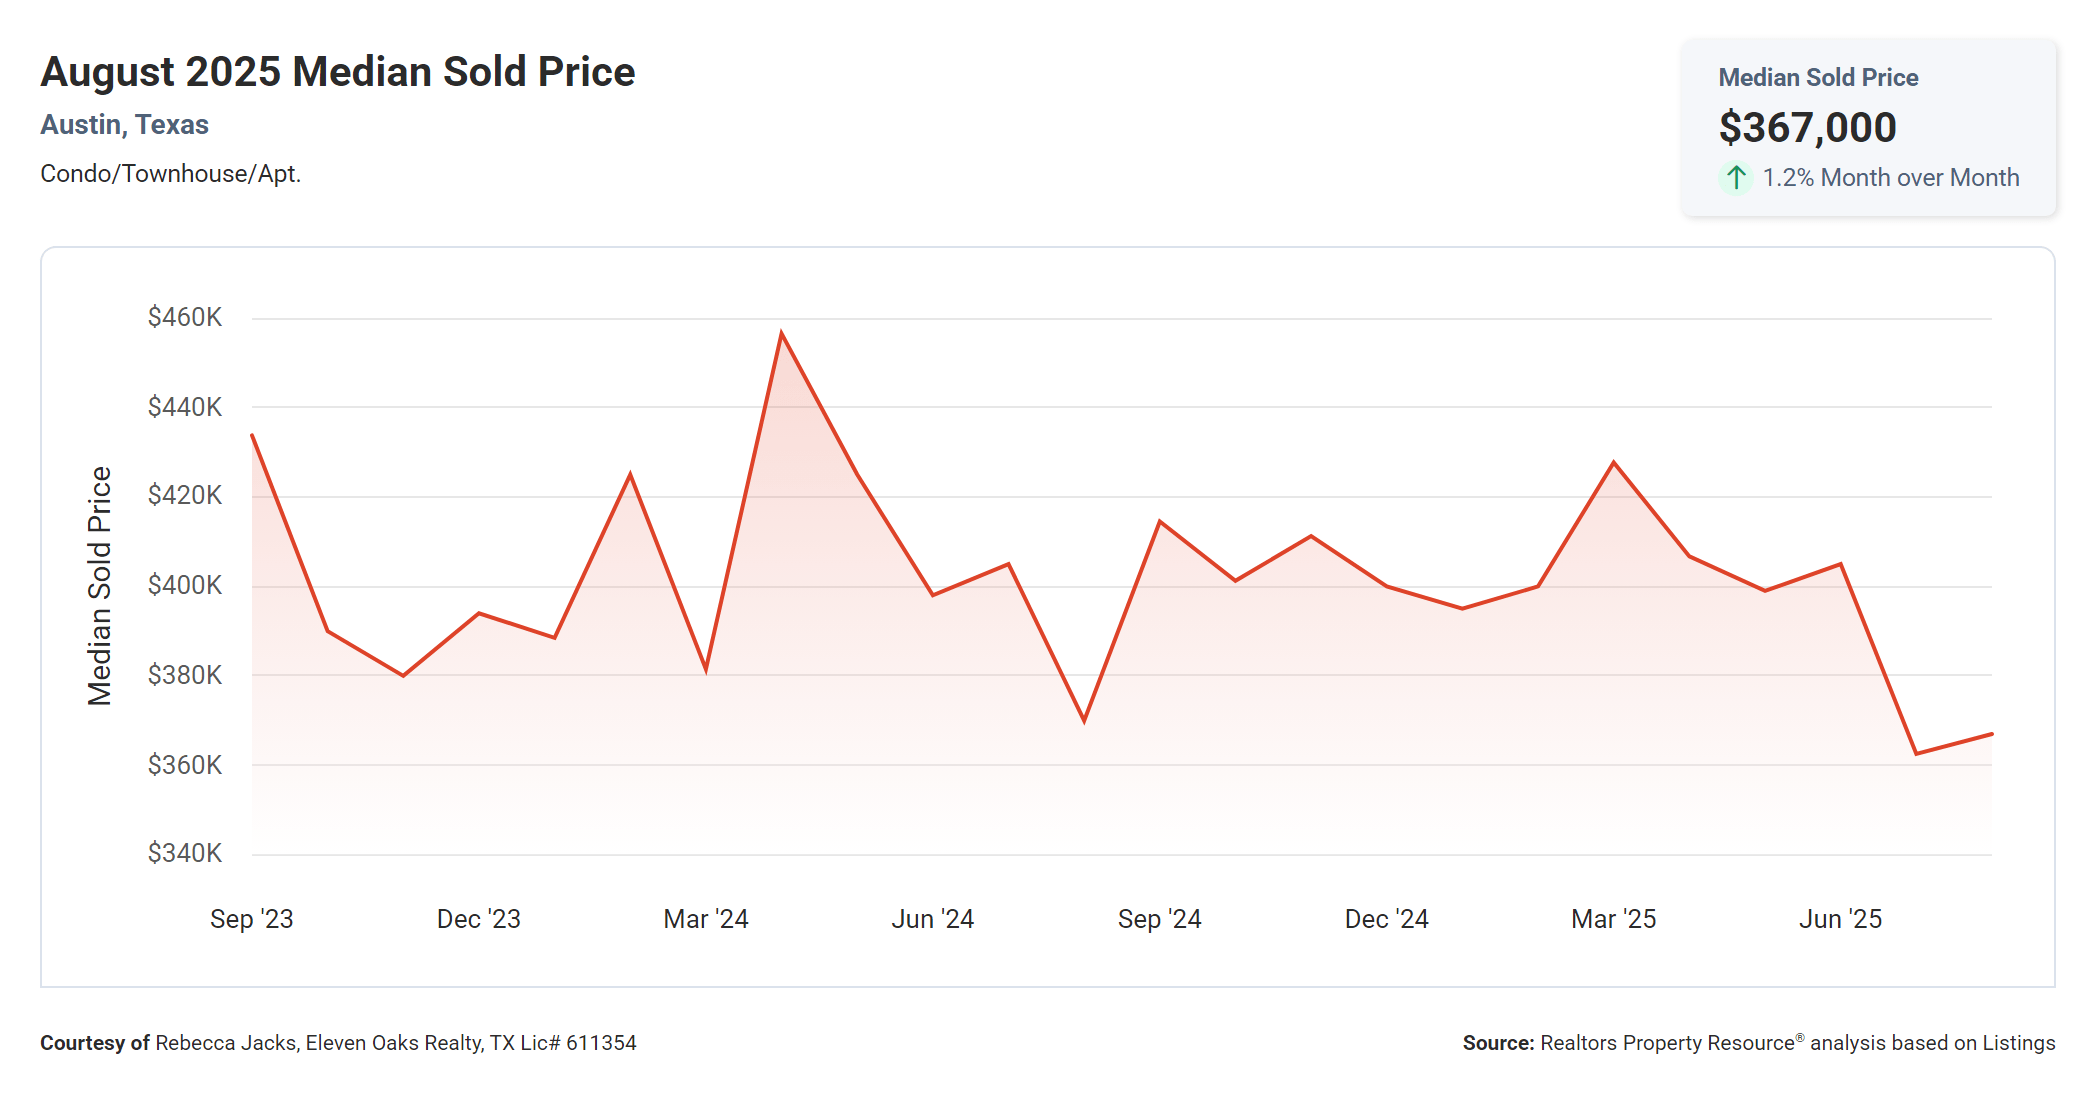Click the $367,000 median price value

coord(1807,127)
